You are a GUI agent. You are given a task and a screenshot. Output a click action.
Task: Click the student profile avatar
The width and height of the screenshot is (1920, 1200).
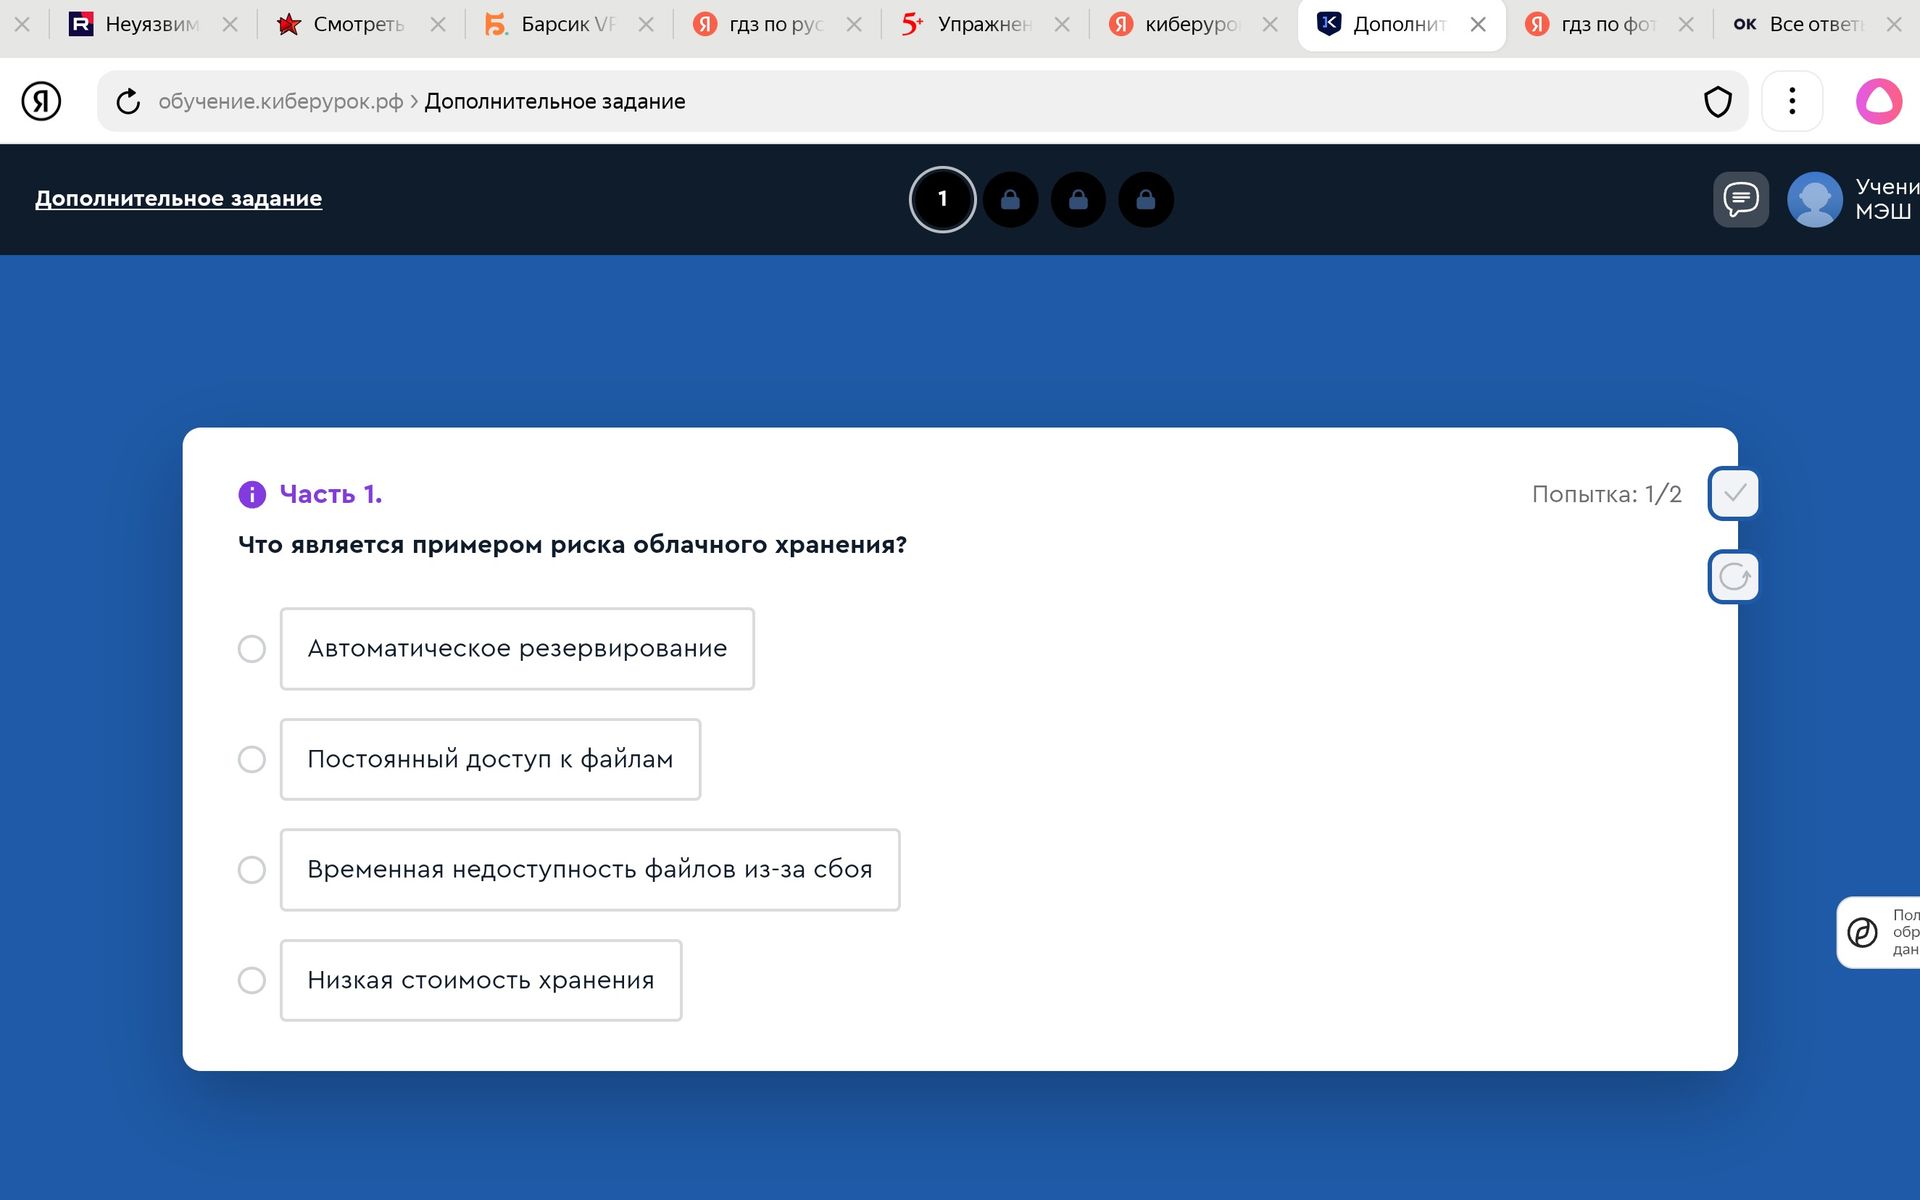point(1814,199)
